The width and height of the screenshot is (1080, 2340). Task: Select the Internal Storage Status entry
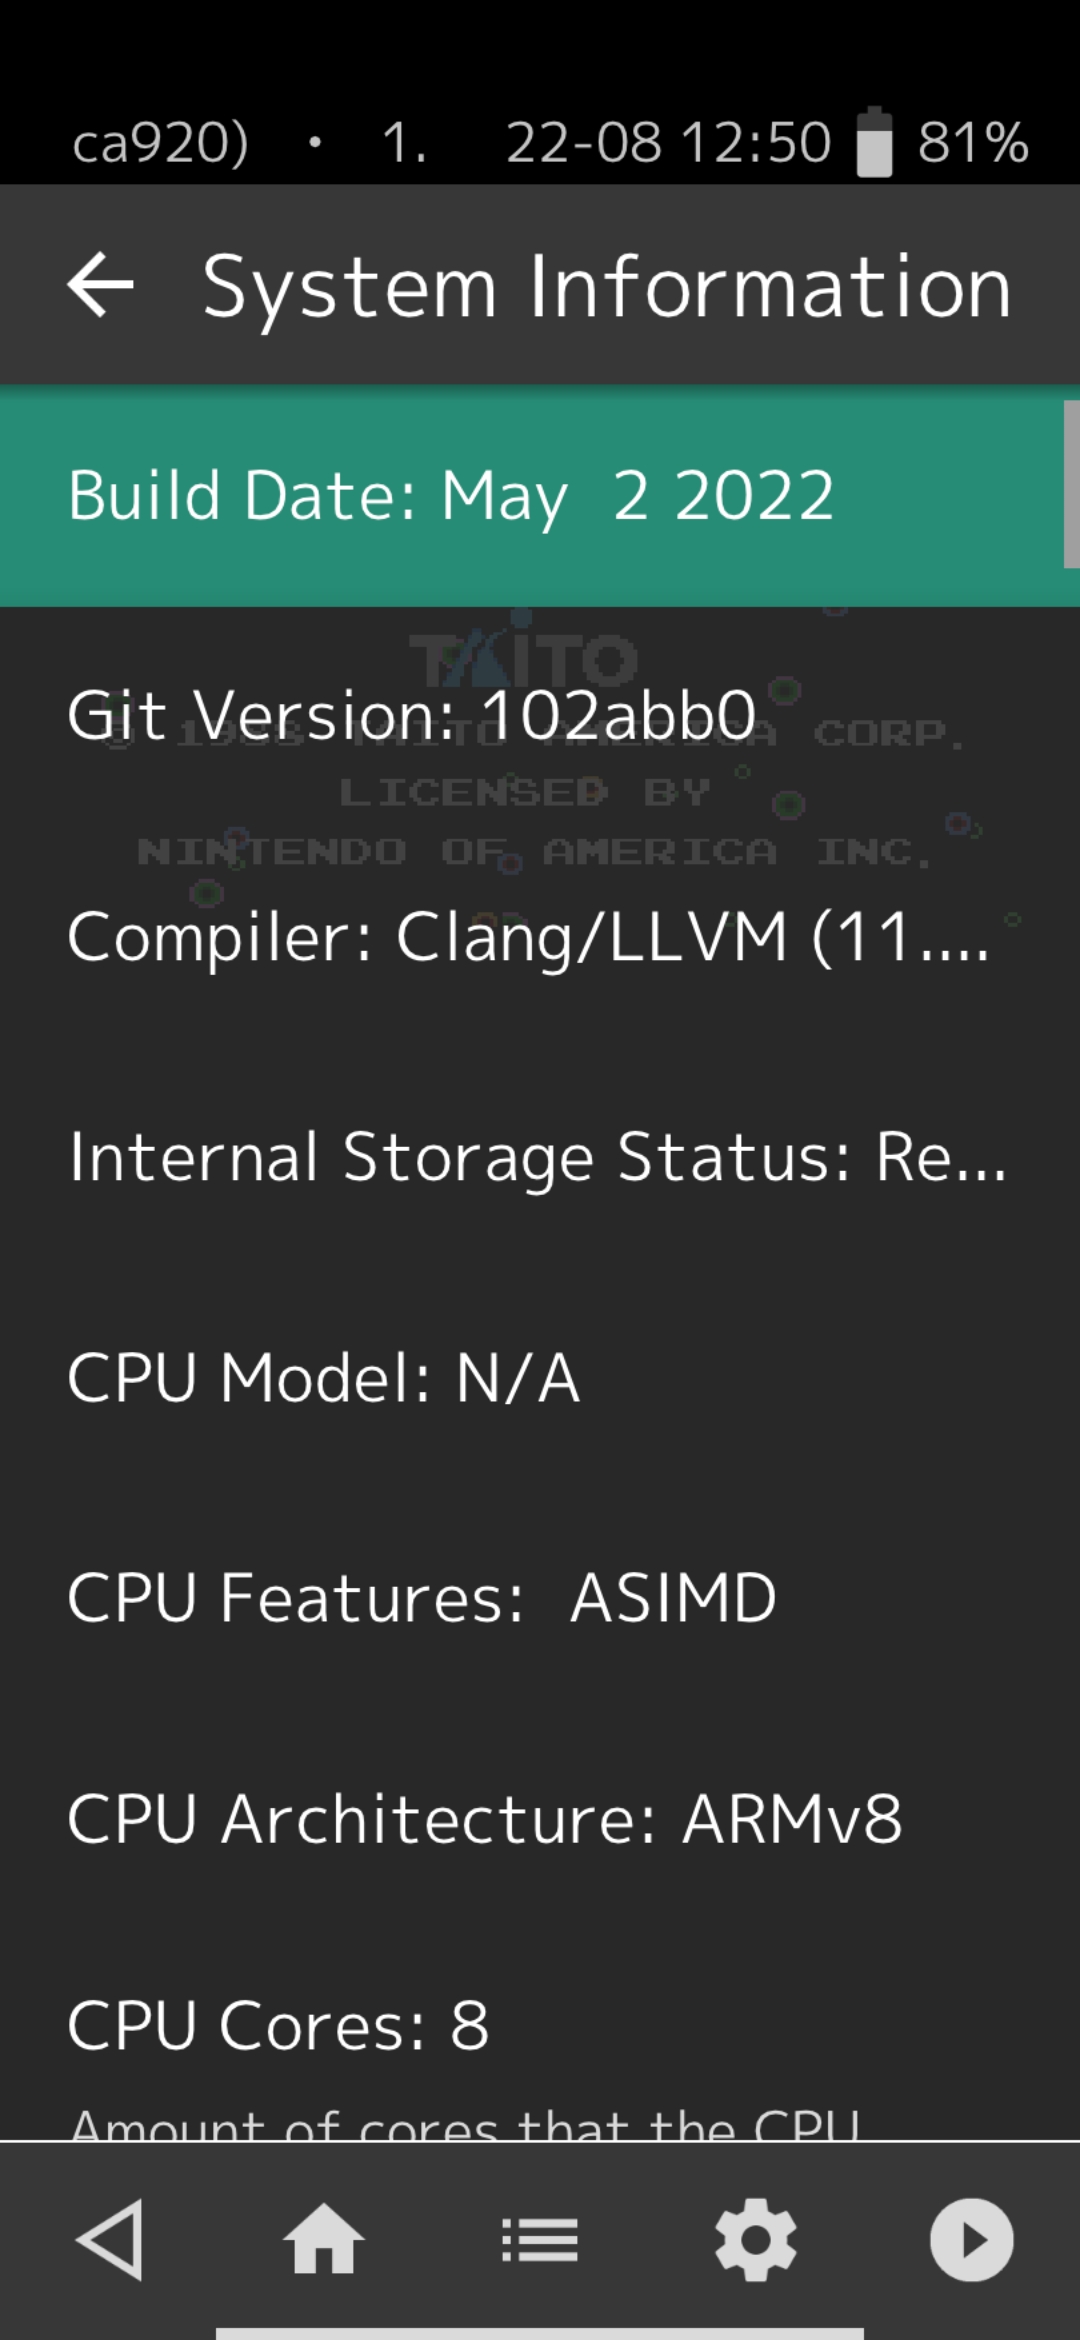540,1157
